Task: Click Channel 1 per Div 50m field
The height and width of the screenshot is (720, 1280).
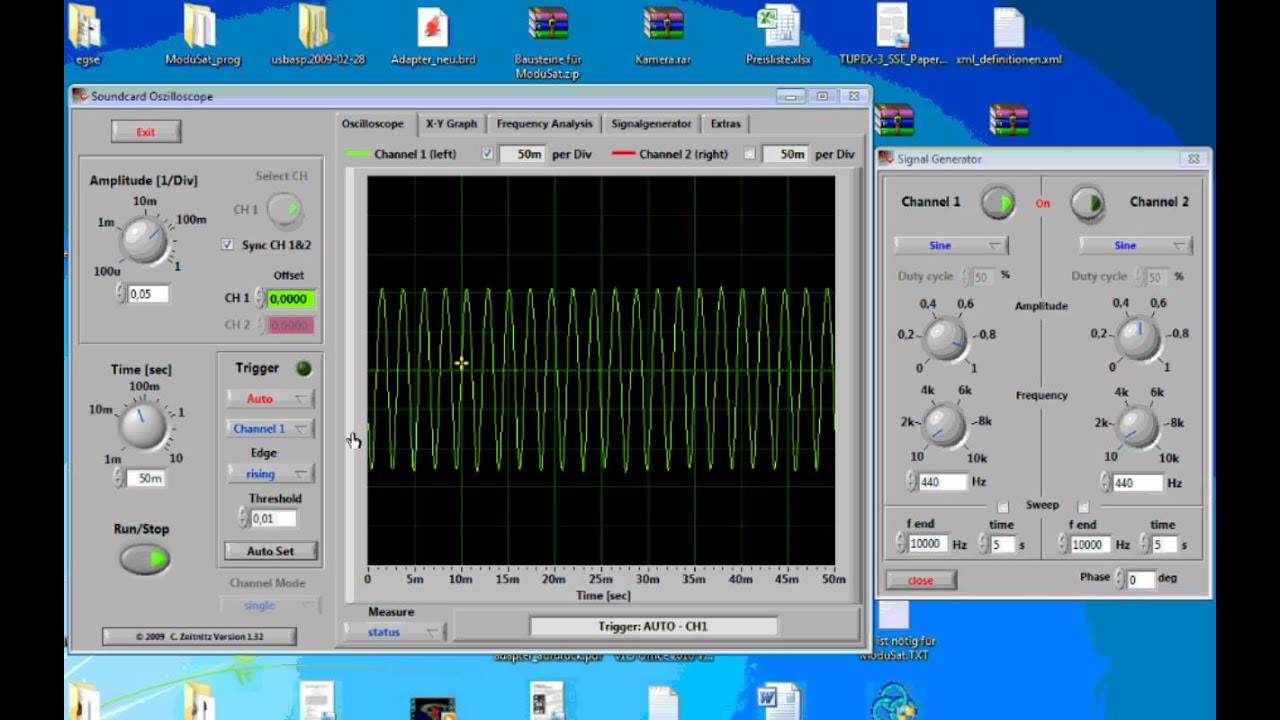Action: [522, 154]
